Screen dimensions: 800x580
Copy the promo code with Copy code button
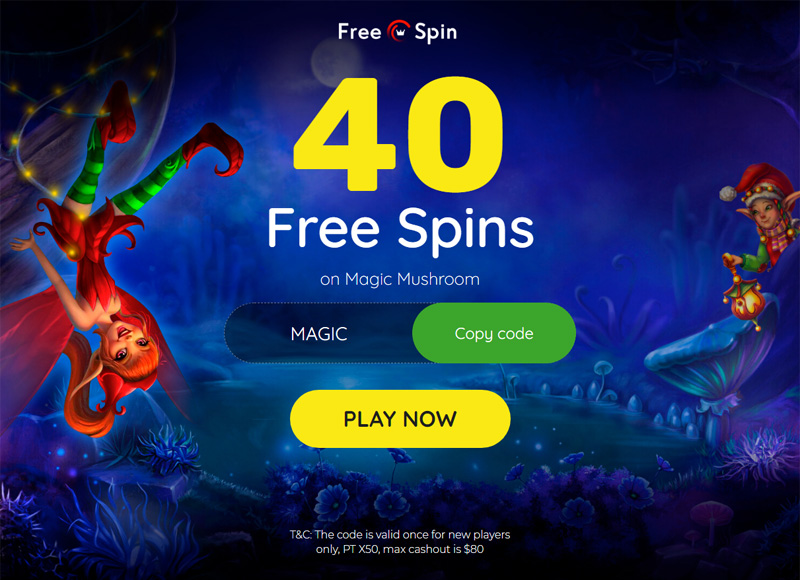pyautogui.click(x=494, y=333)
